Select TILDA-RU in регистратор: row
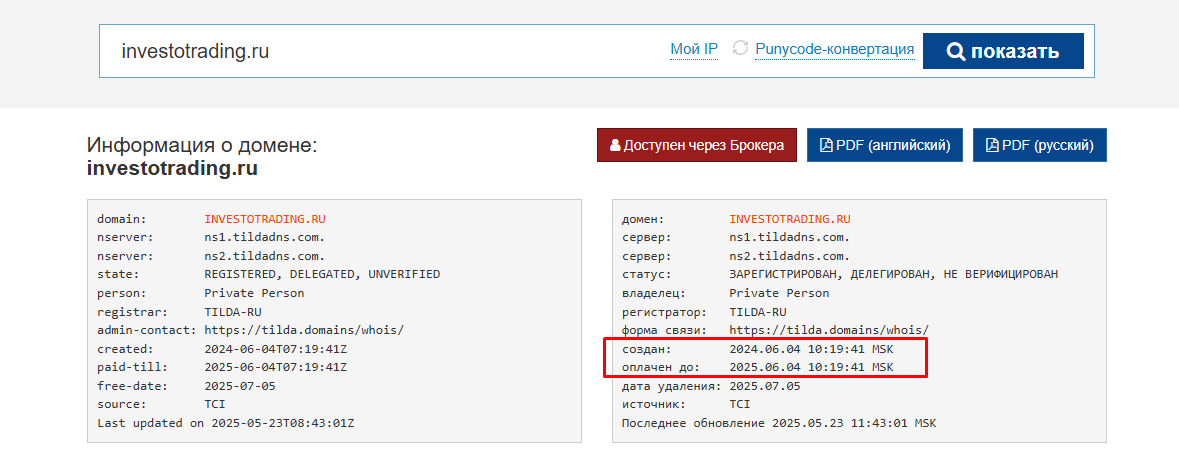Screen dimensions: 1179x460 (x=757, y=311)
